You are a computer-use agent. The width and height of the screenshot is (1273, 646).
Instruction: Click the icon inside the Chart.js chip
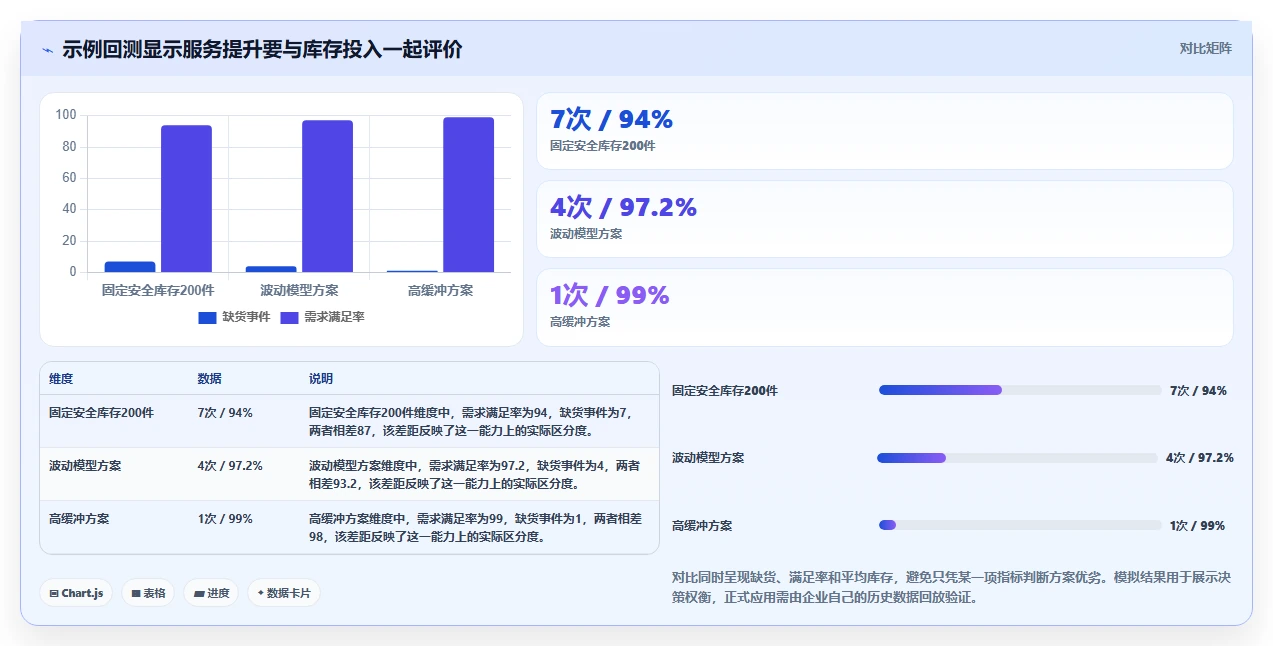point(54,593)
